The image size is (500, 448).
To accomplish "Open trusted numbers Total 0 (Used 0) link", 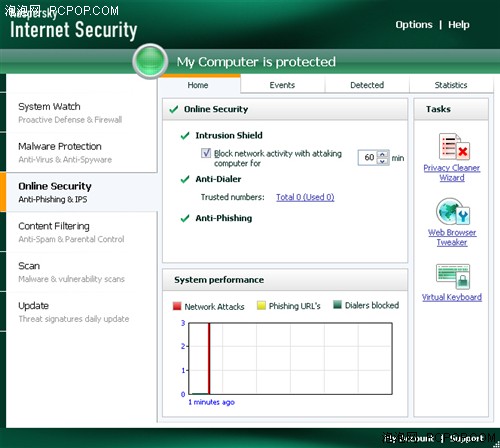I will pos(305,197).
